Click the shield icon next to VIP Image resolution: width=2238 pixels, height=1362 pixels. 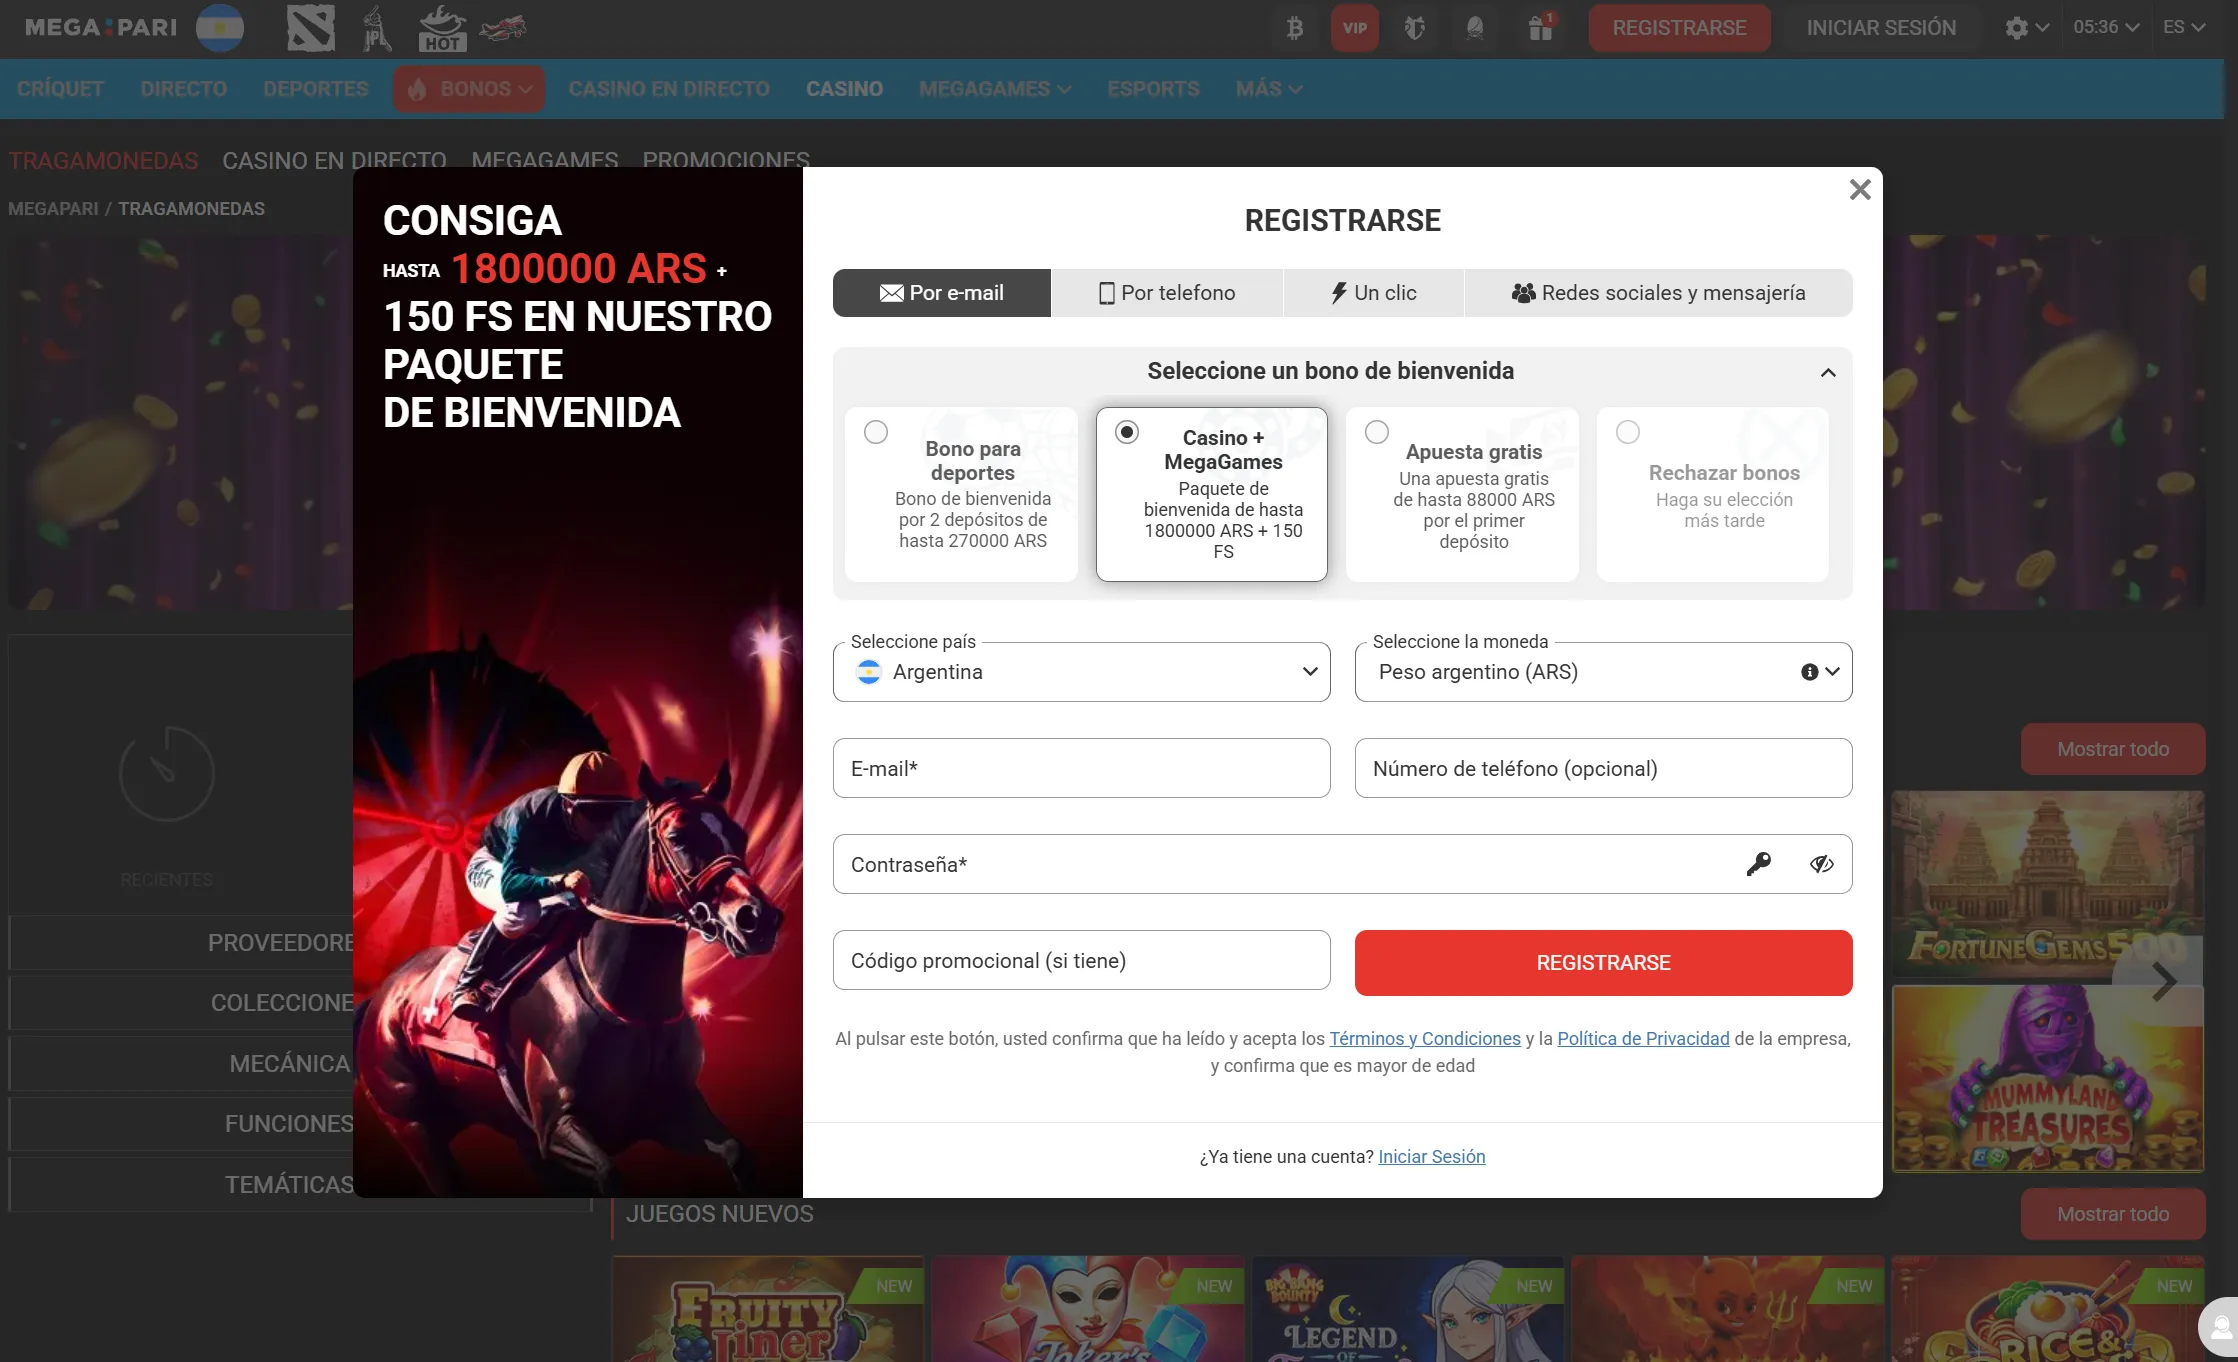coord(1414,28)
